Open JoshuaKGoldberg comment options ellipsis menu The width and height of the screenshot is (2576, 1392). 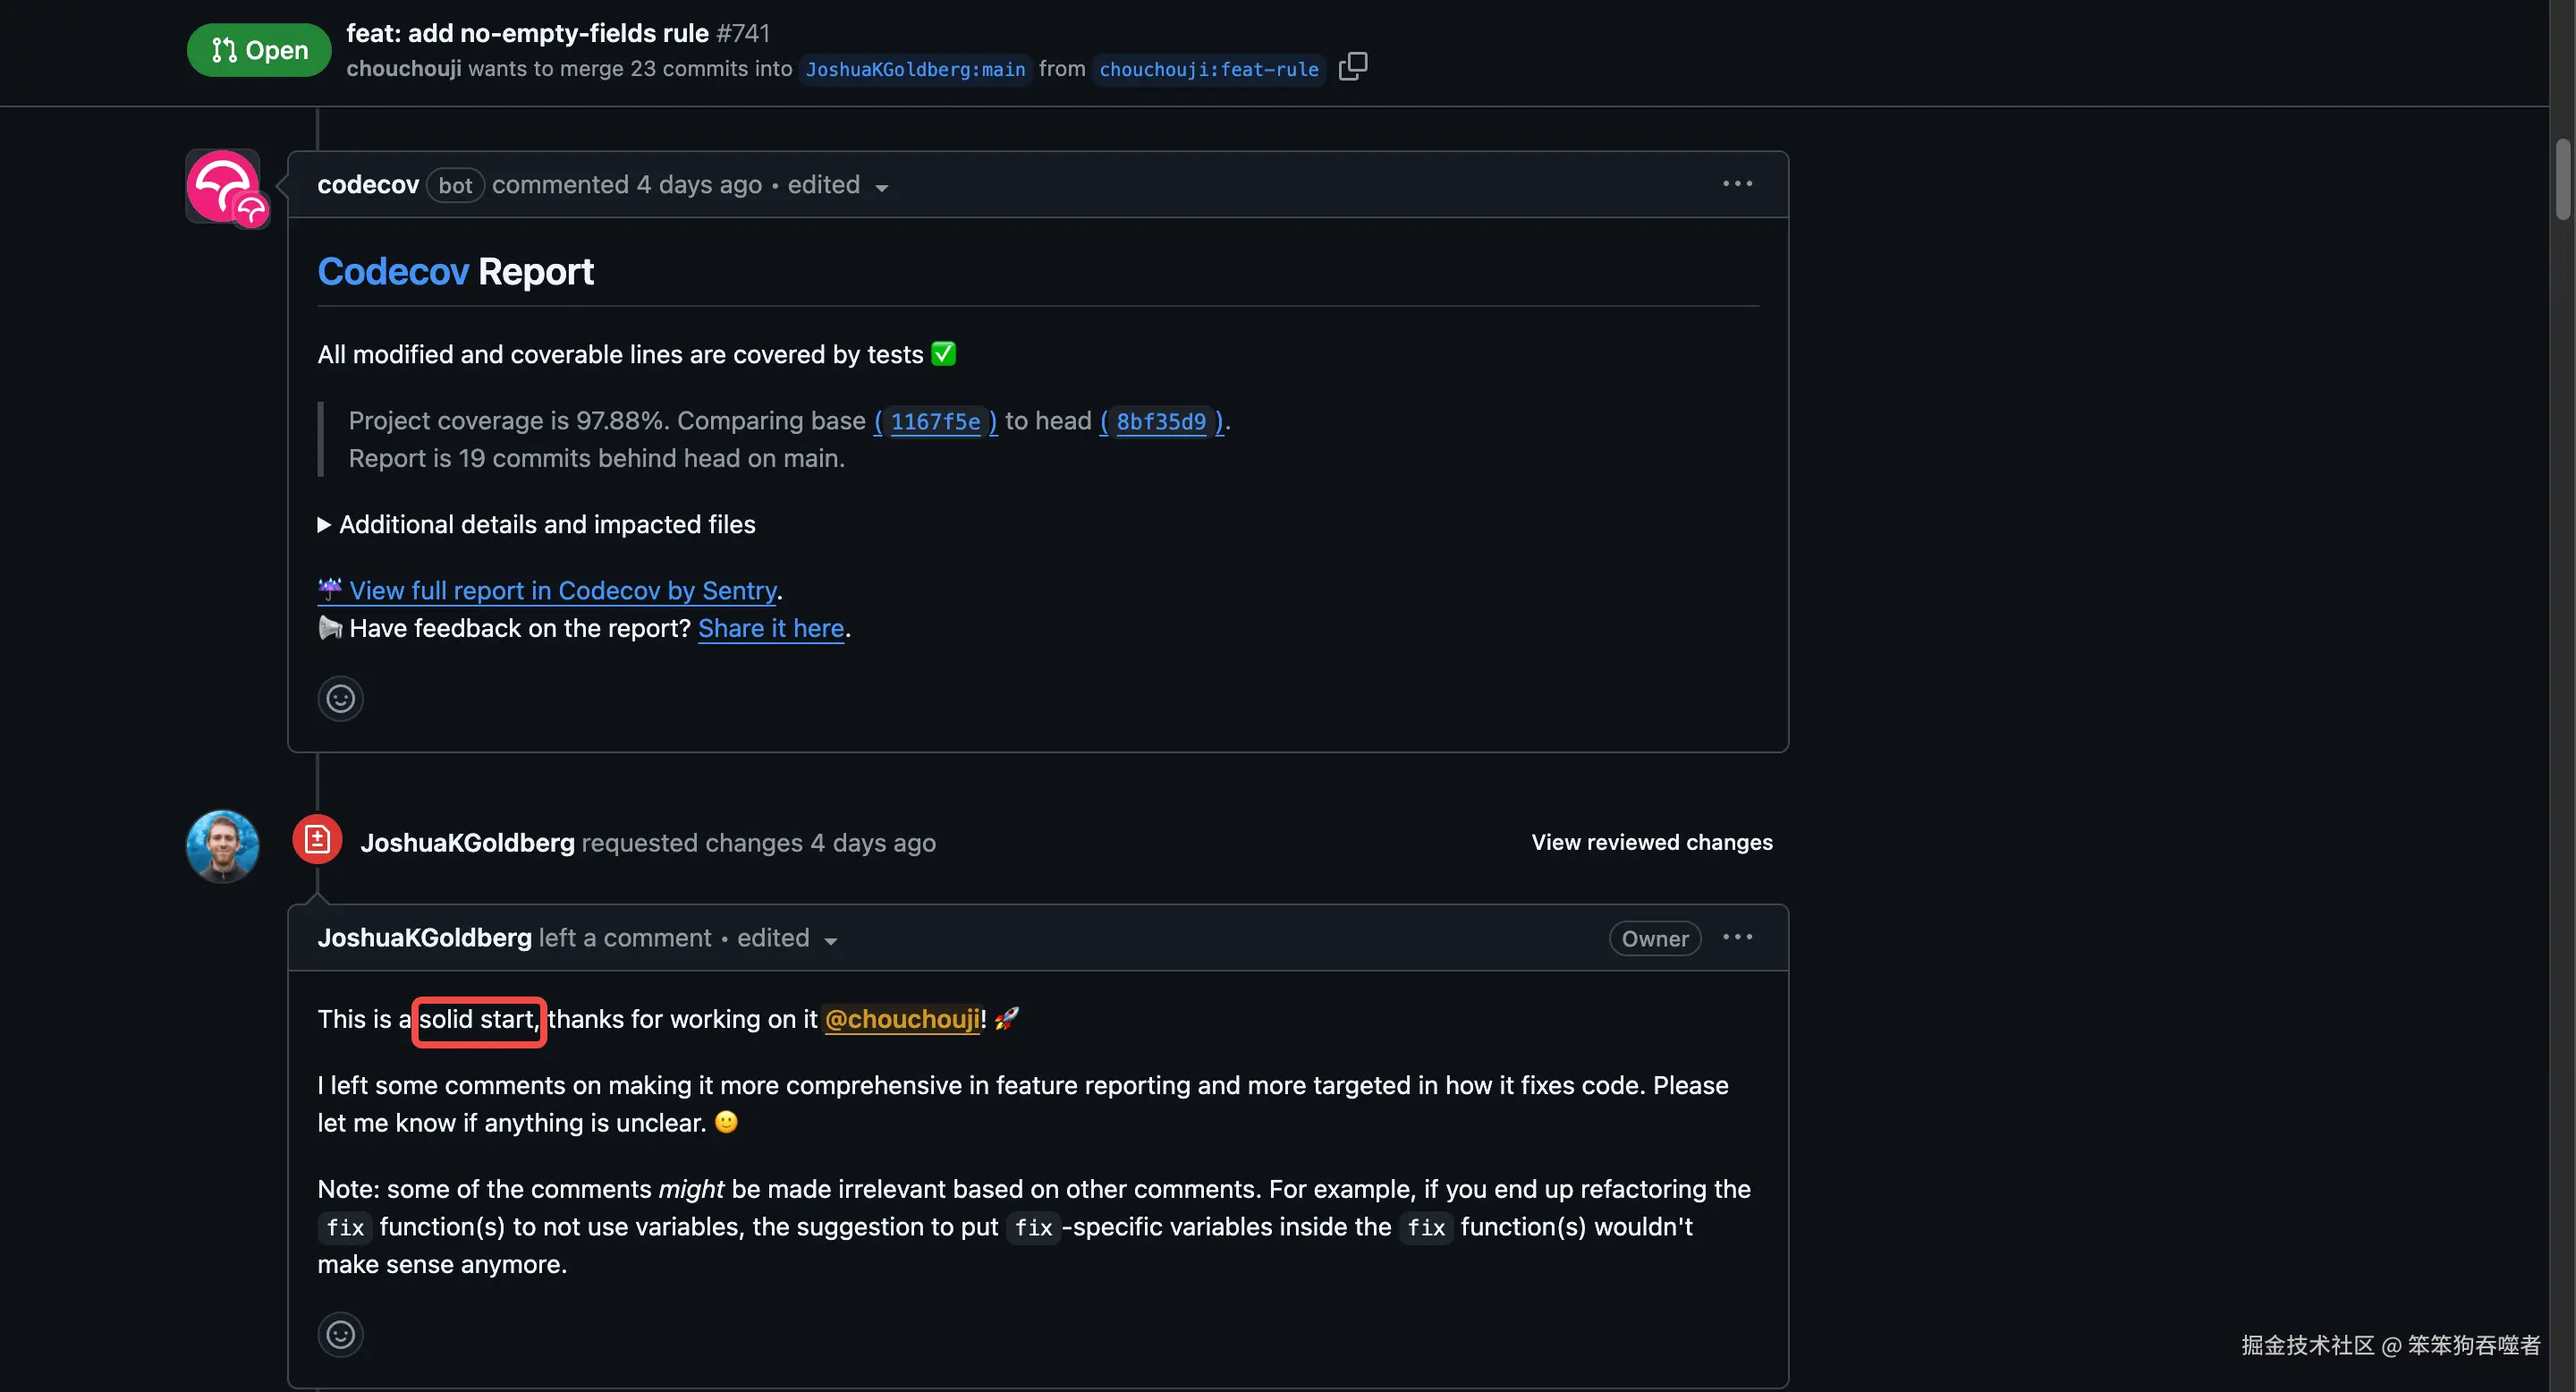[x=1737, y=937]
